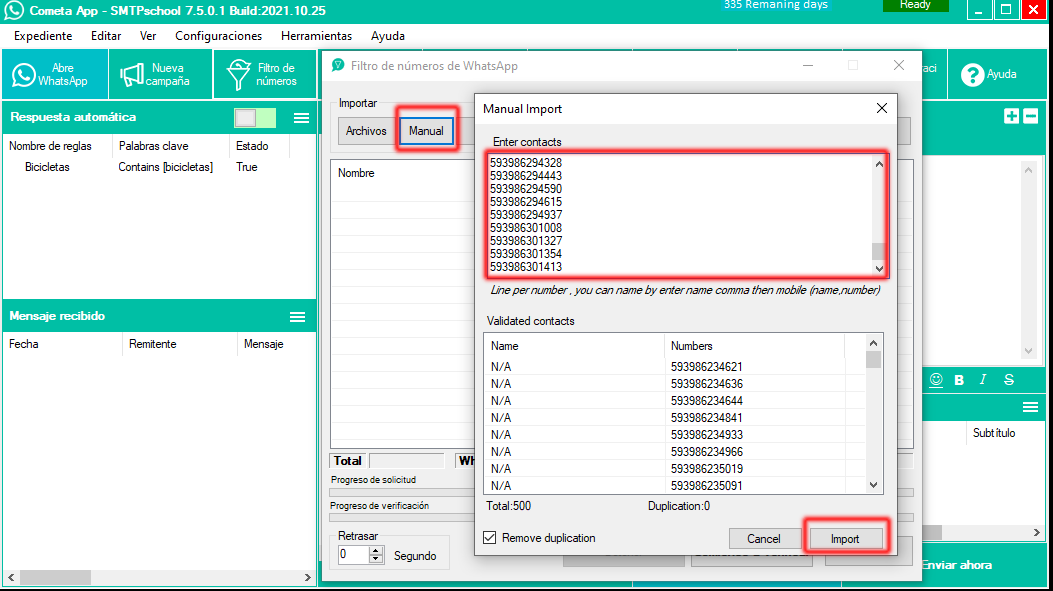Open the Filtro de números tool

pos(265,74)
